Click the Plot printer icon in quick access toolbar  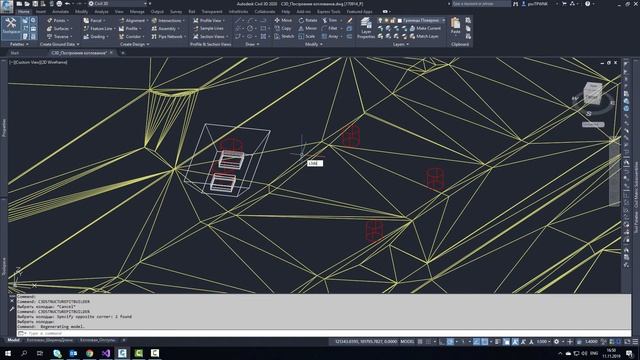(x=59, y=4)
